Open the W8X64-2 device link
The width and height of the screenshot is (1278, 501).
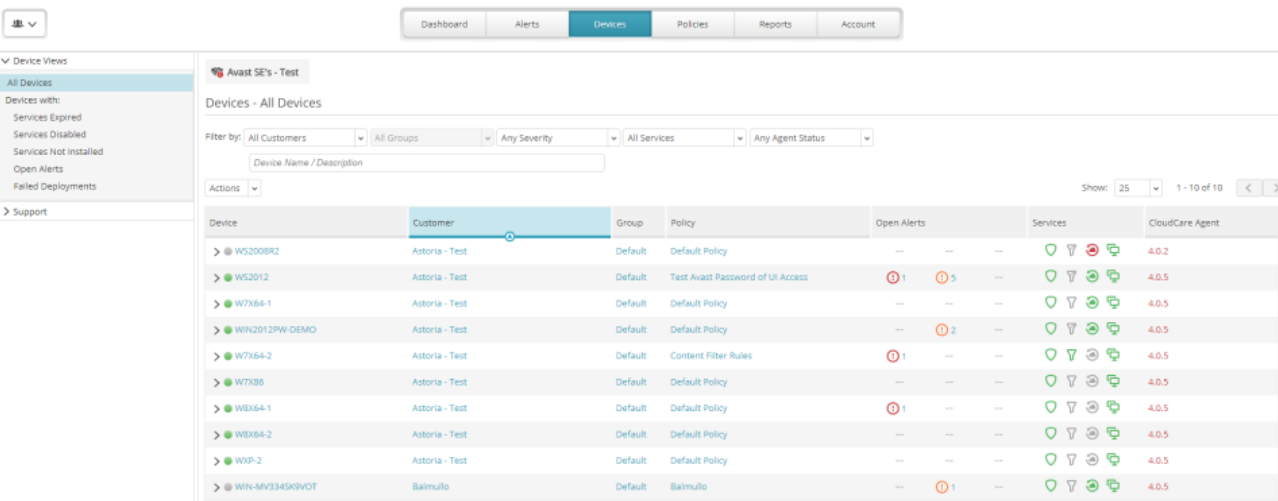253,434
